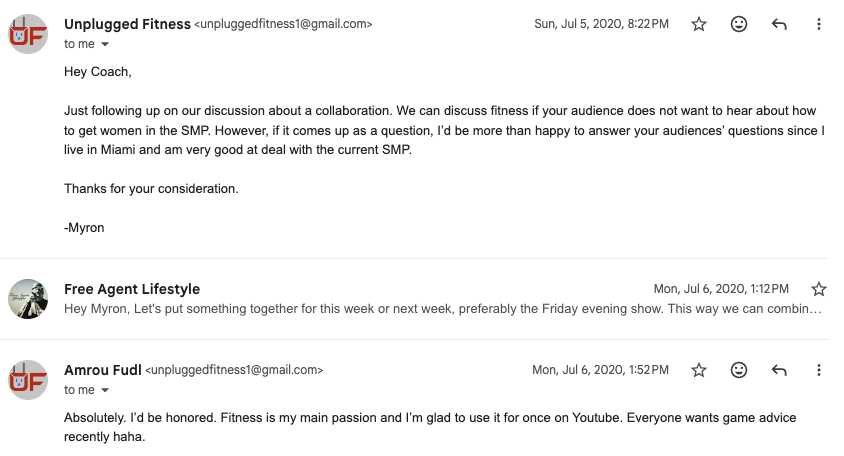Expand recipient details on Amrou Fudl's email

(105, 390)
